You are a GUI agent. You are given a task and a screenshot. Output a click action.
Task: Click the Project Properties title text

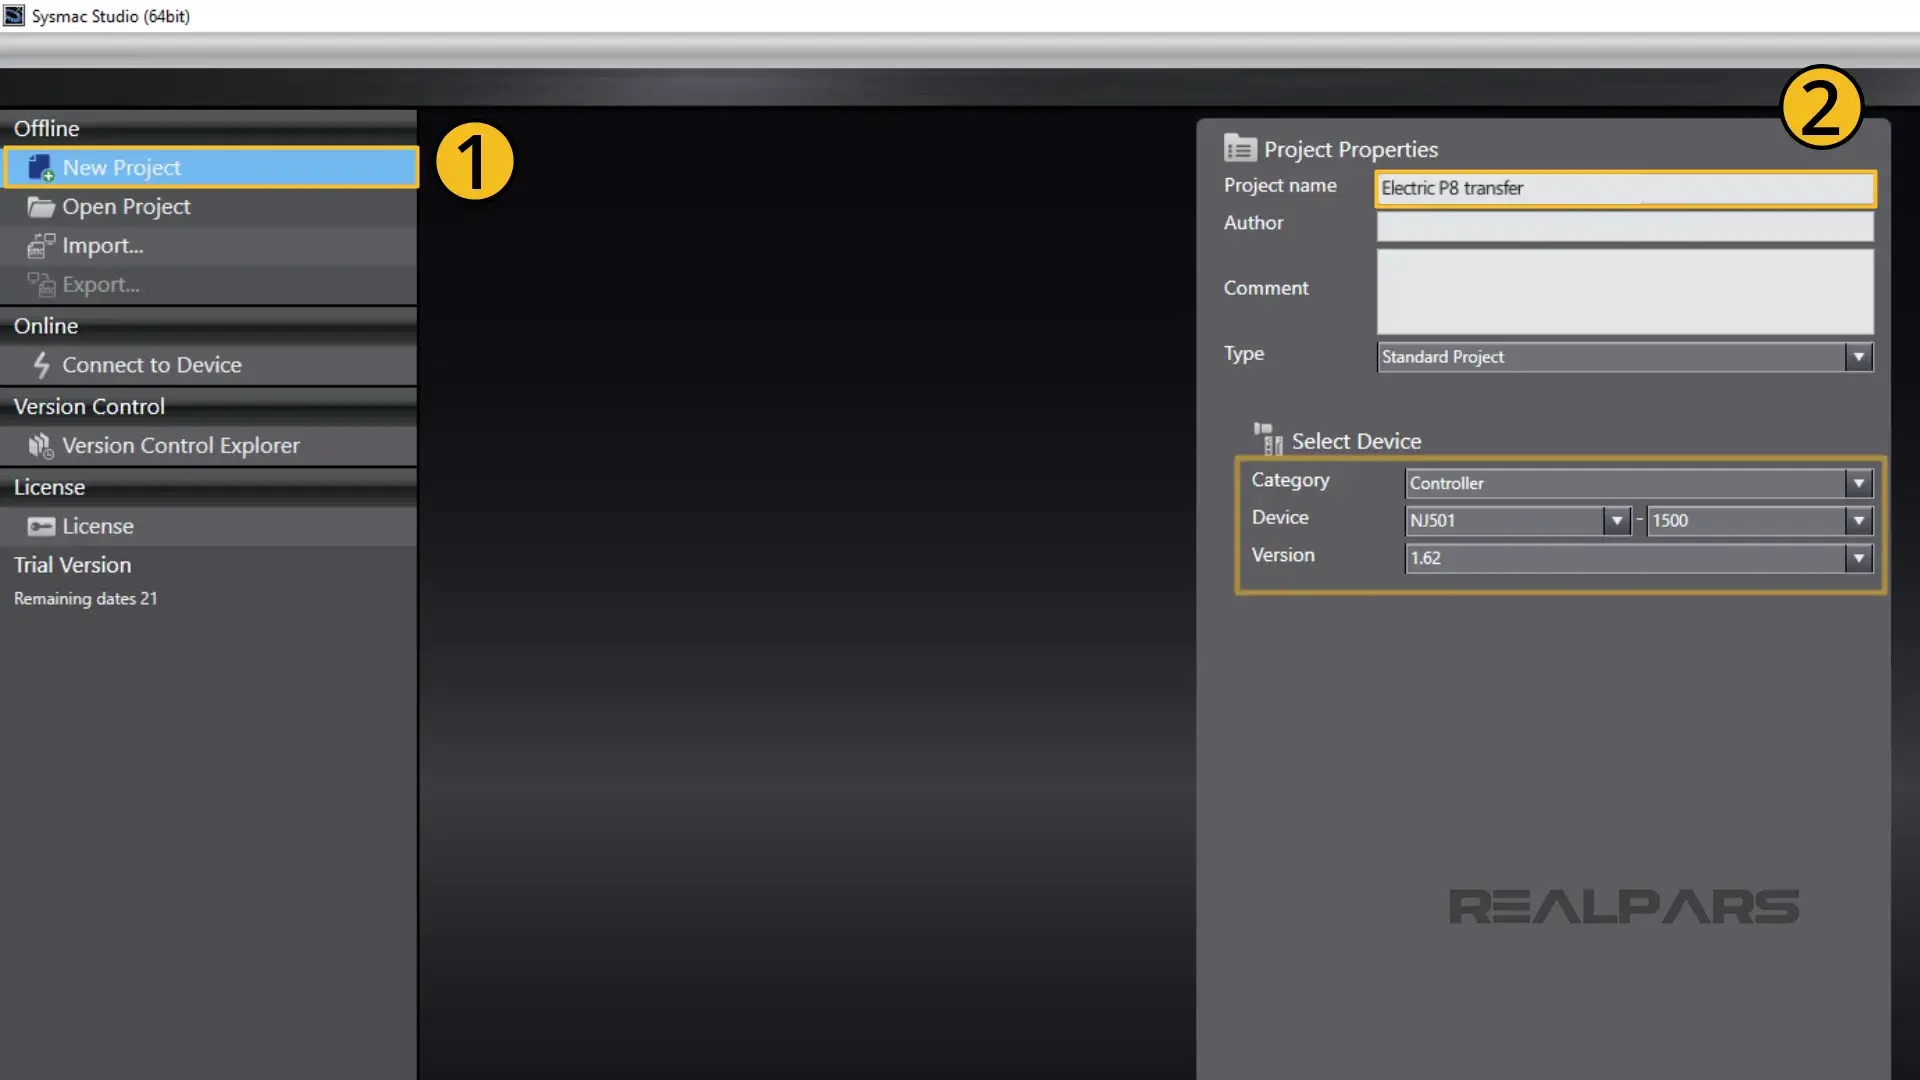click(x=1351, y=150)
